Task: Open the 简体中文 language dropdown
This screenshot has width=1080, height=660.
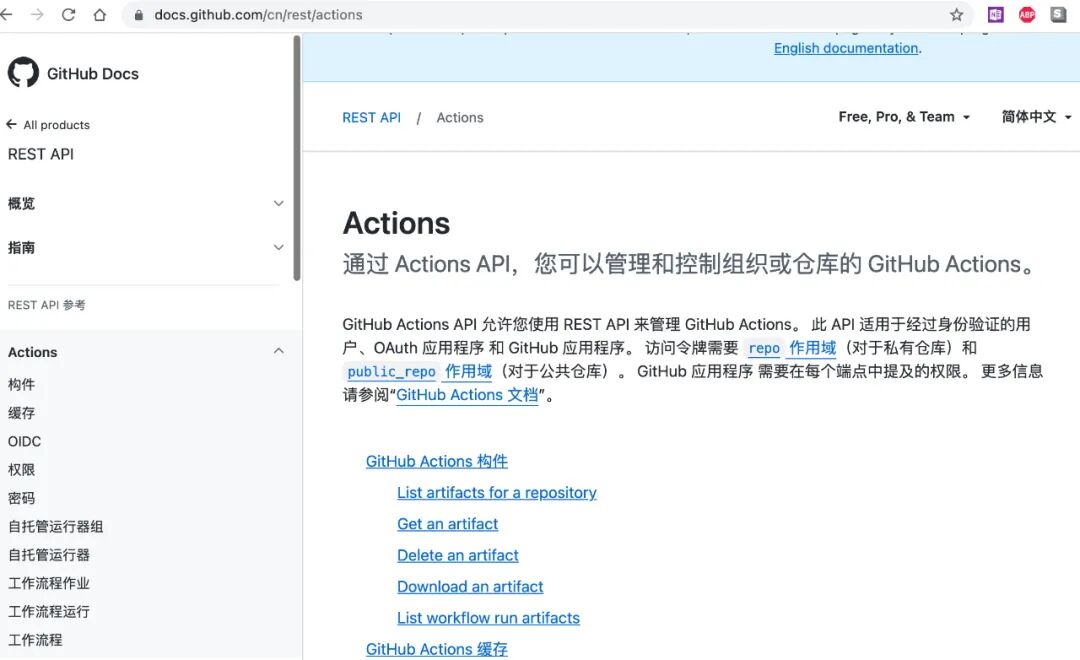Action: tap(1036, 117)
